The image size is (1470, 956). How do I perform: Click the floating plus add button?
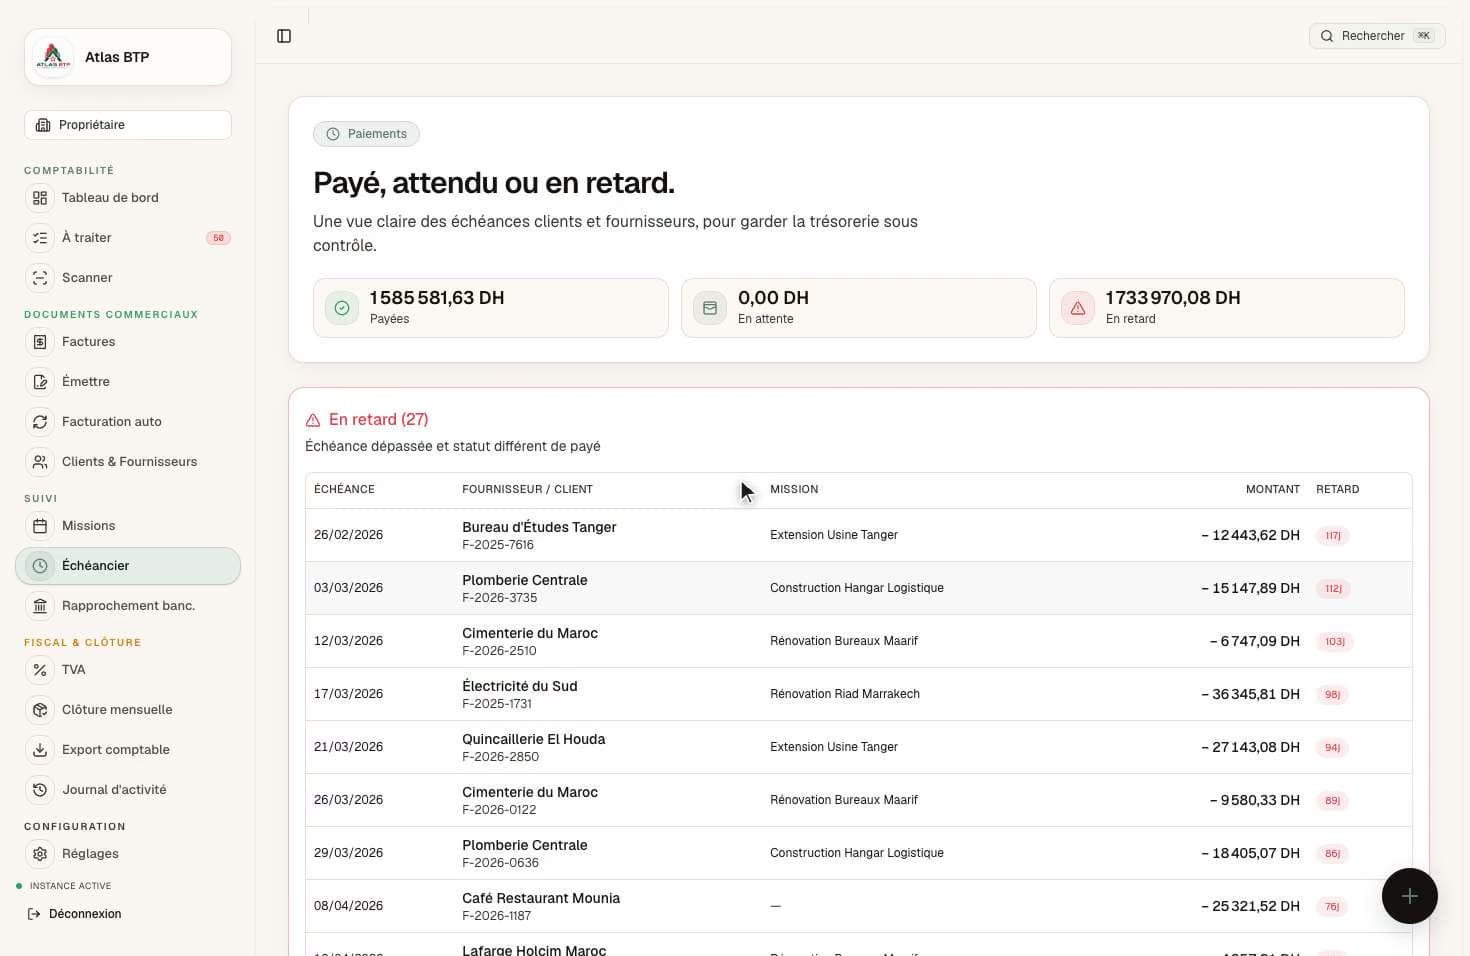tap(1410, 896)
